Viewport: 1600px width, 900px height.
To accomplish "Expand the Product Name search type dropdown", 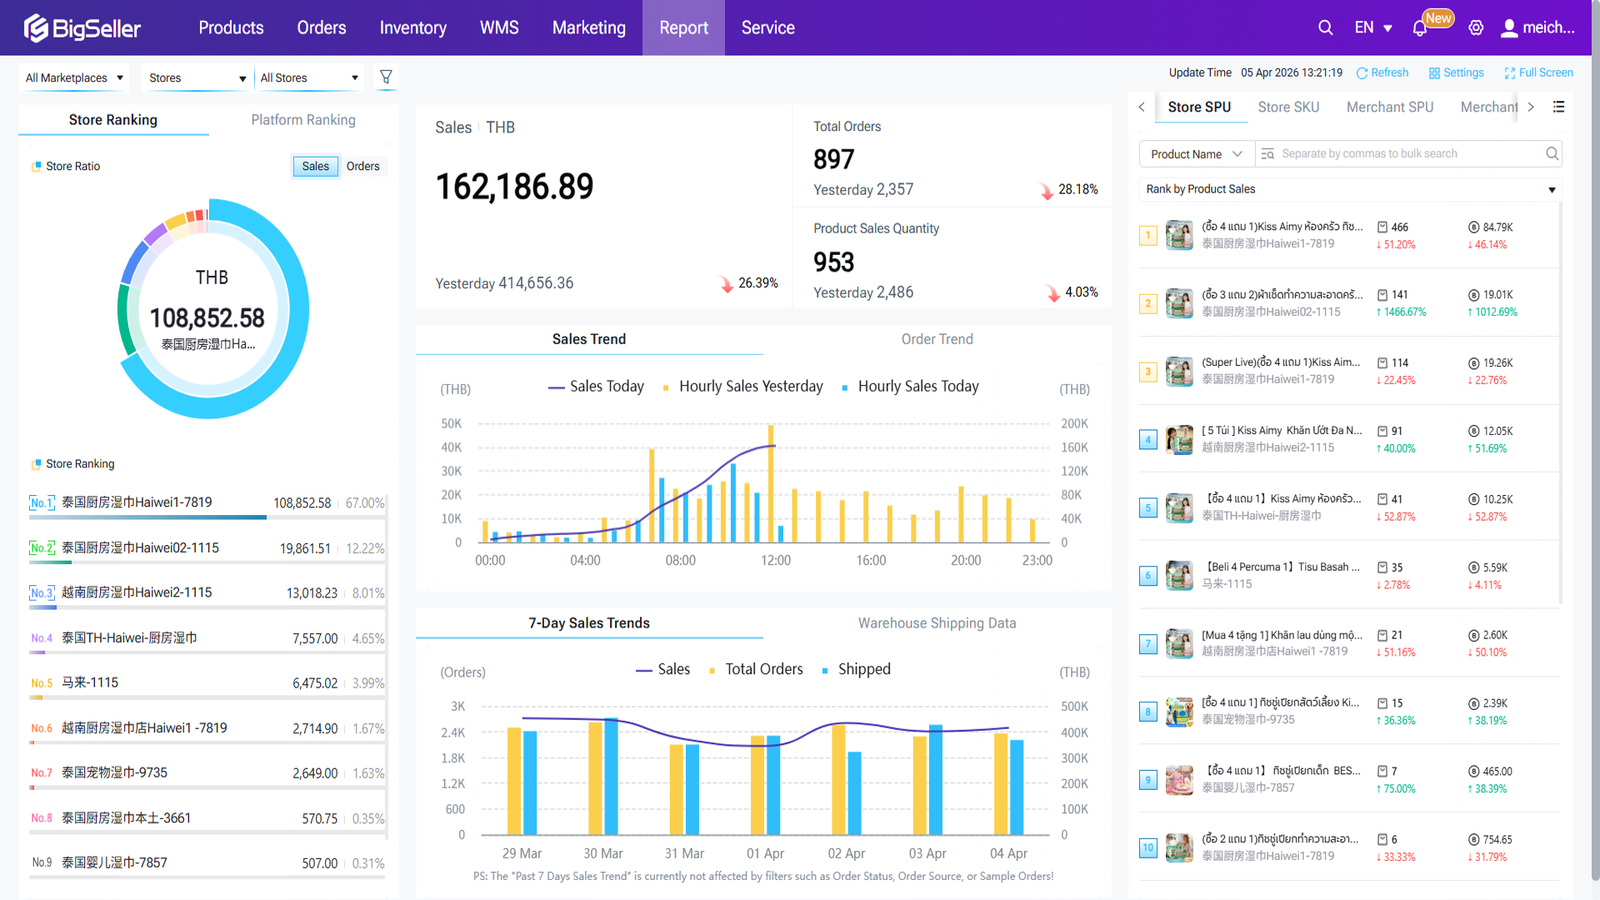I will pos(1195,154).
